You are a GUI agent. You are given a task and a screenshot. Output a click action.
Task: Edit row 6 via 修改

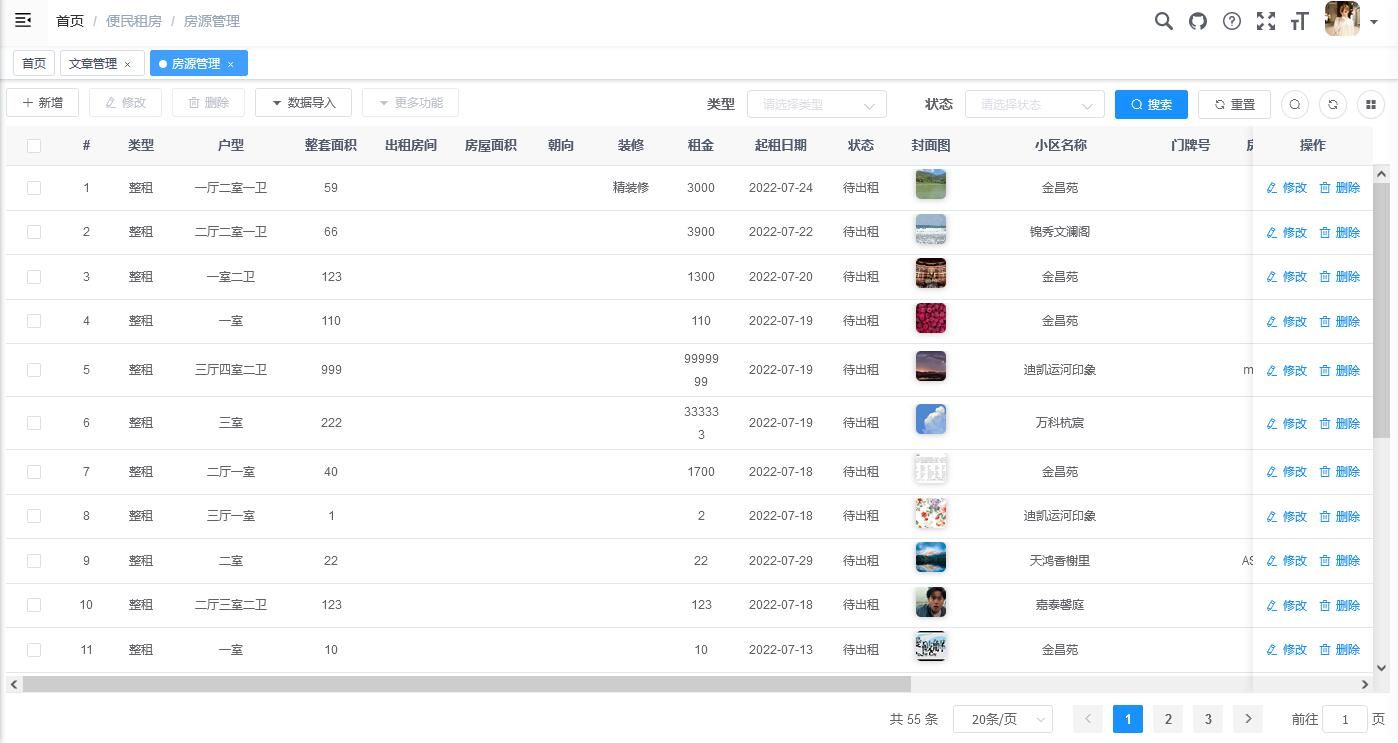point(1286,423)
